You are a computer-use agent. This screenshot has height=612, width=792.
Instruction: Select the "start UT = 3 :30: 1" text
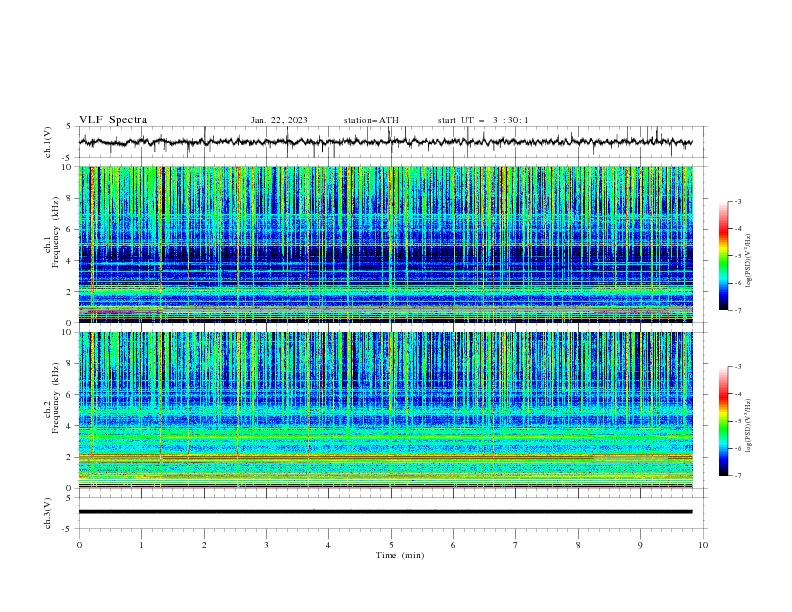(x=483, y=120)
